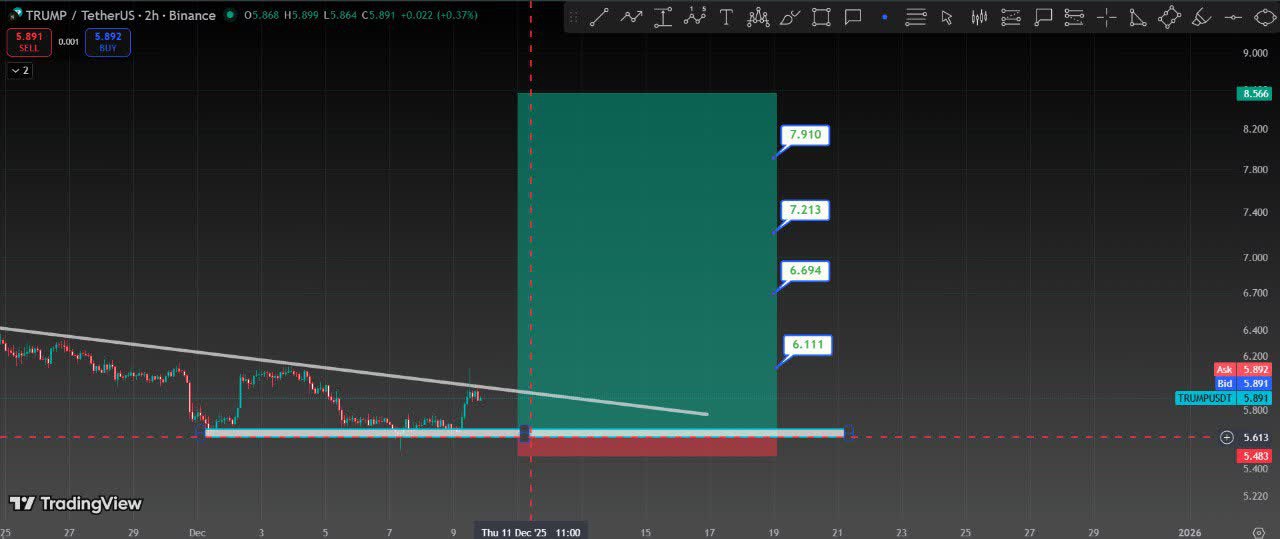
Task: Click the callout comment tool
Action: point(853,17)
